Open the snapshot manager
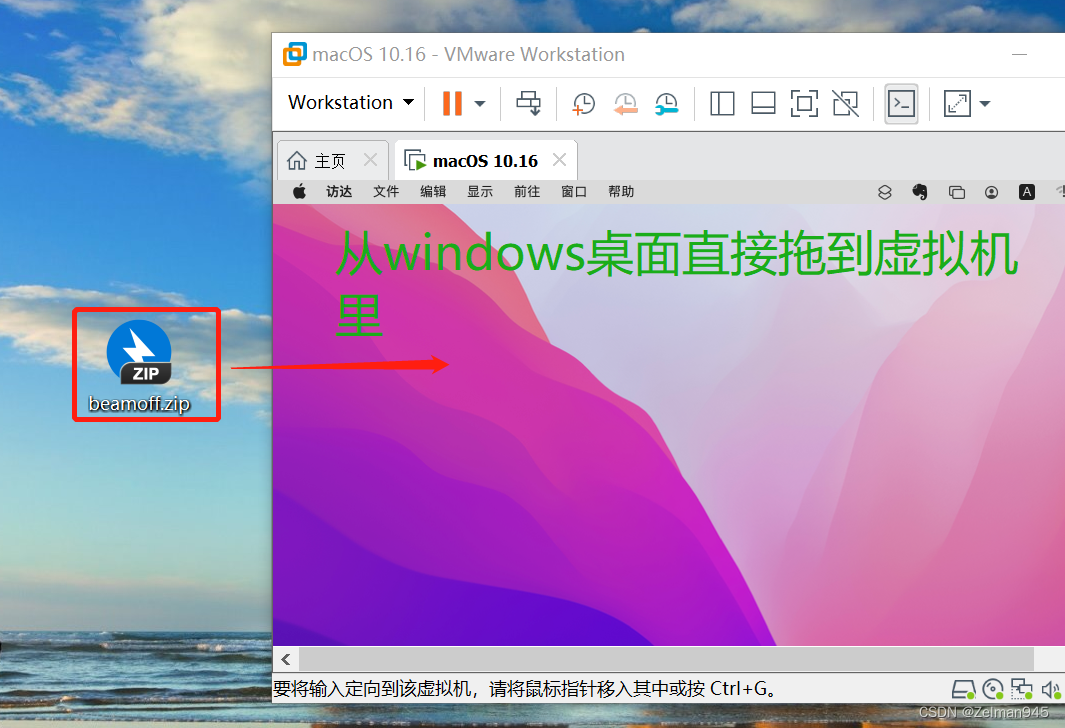 pyautogui.click(x=666, y=103)
